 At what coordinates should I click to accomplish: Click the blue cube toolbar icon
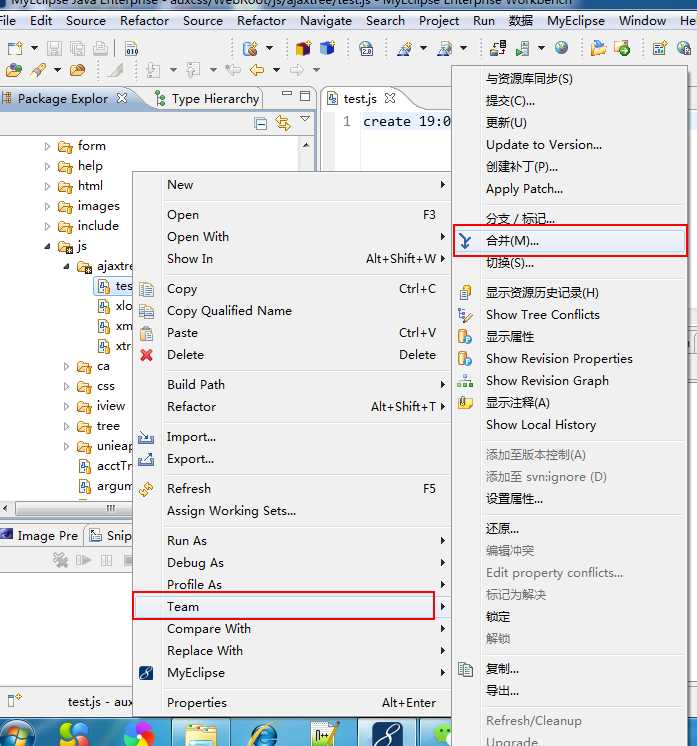pos(327,48)
